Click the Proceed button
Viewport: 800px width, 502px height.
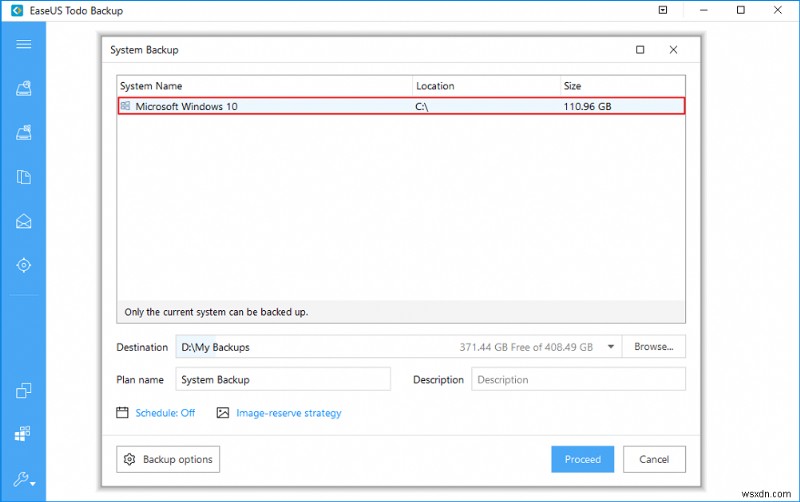(583, 459)
